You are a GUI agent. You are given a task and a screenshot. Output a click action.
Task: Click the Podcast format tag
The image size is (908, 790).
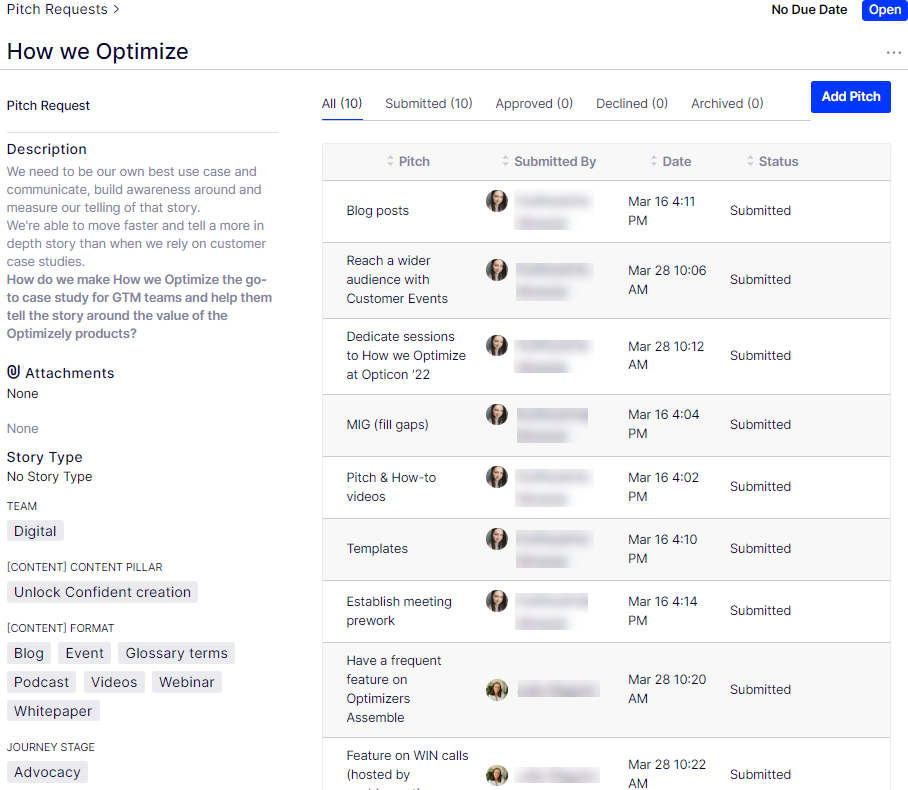pos(41,682)
